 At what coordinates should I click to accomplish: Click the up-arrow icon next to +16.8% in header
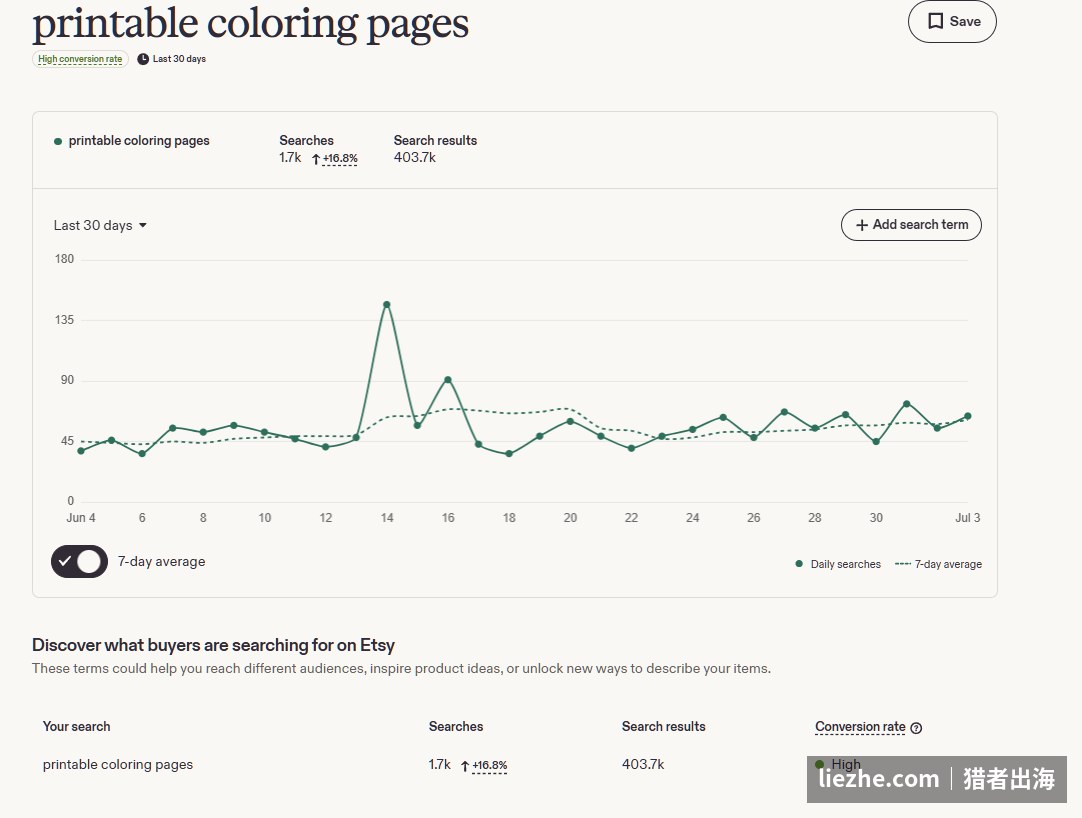315,159
